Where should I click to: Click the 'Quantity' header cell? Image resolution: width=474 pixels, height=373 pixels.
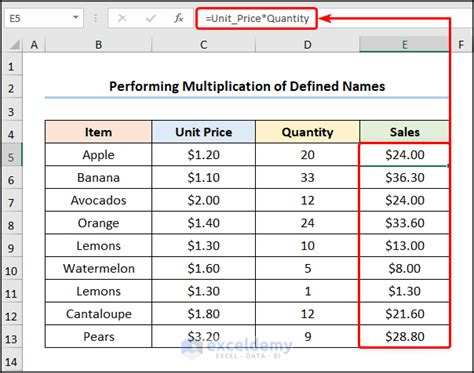[308, 132]
